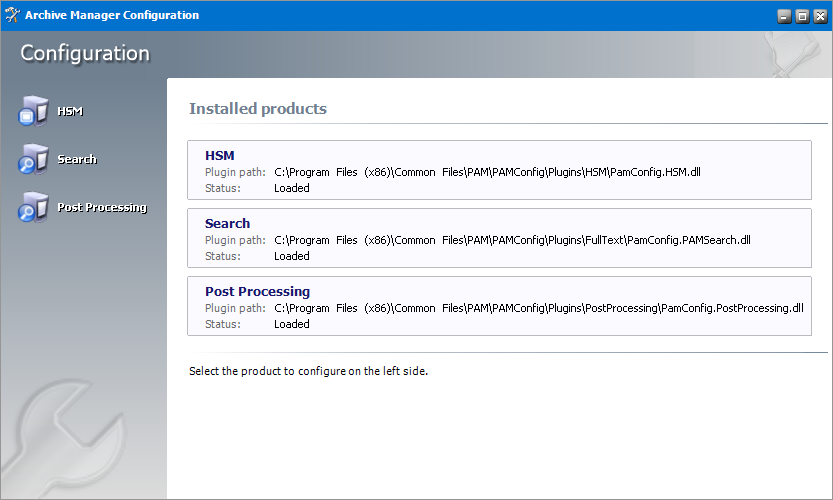Open Post Processing label in left sidebar
This screenshot has height=500, width=833.
pyautogui.click(x=102, y=207)
